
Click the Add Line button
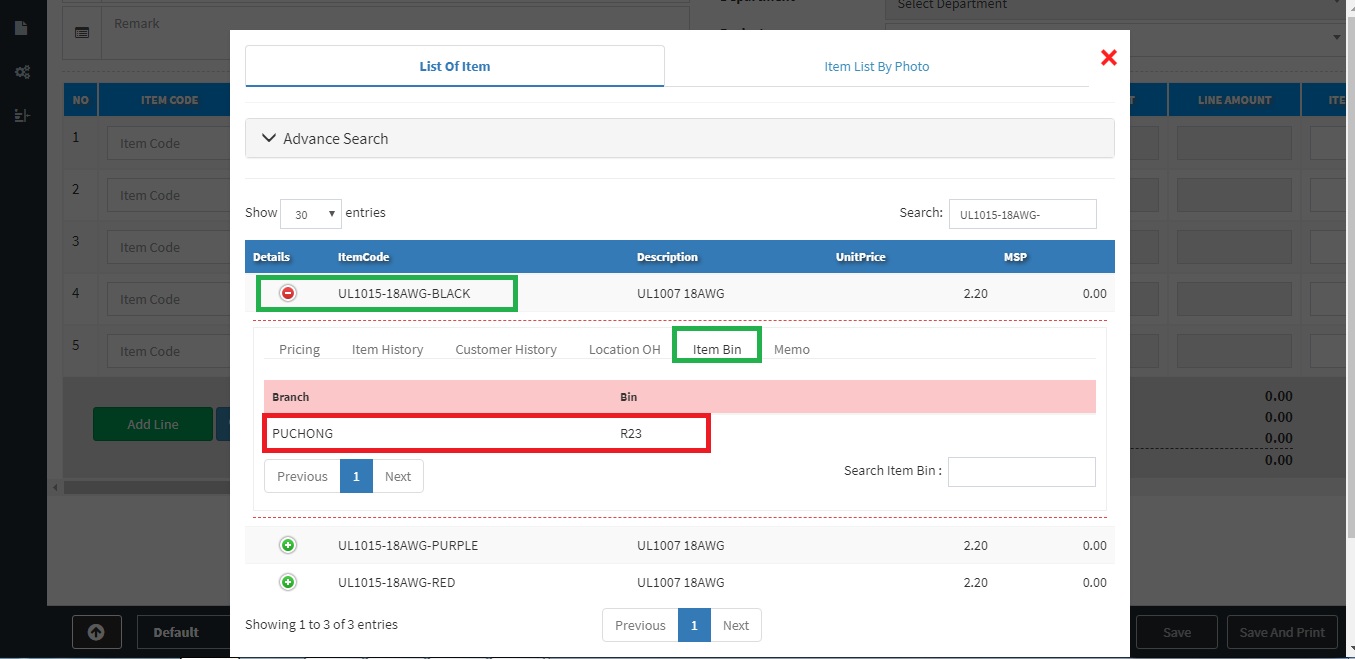coord(152,424)
